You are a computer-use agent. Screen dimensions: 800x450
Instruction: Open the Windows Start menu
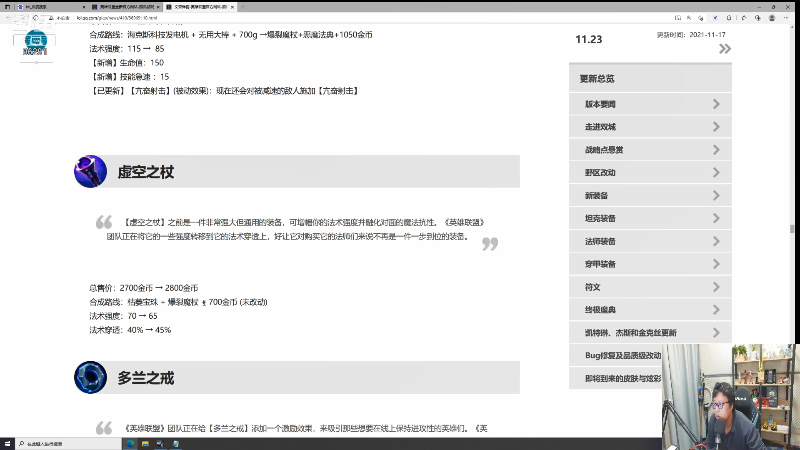7,444
